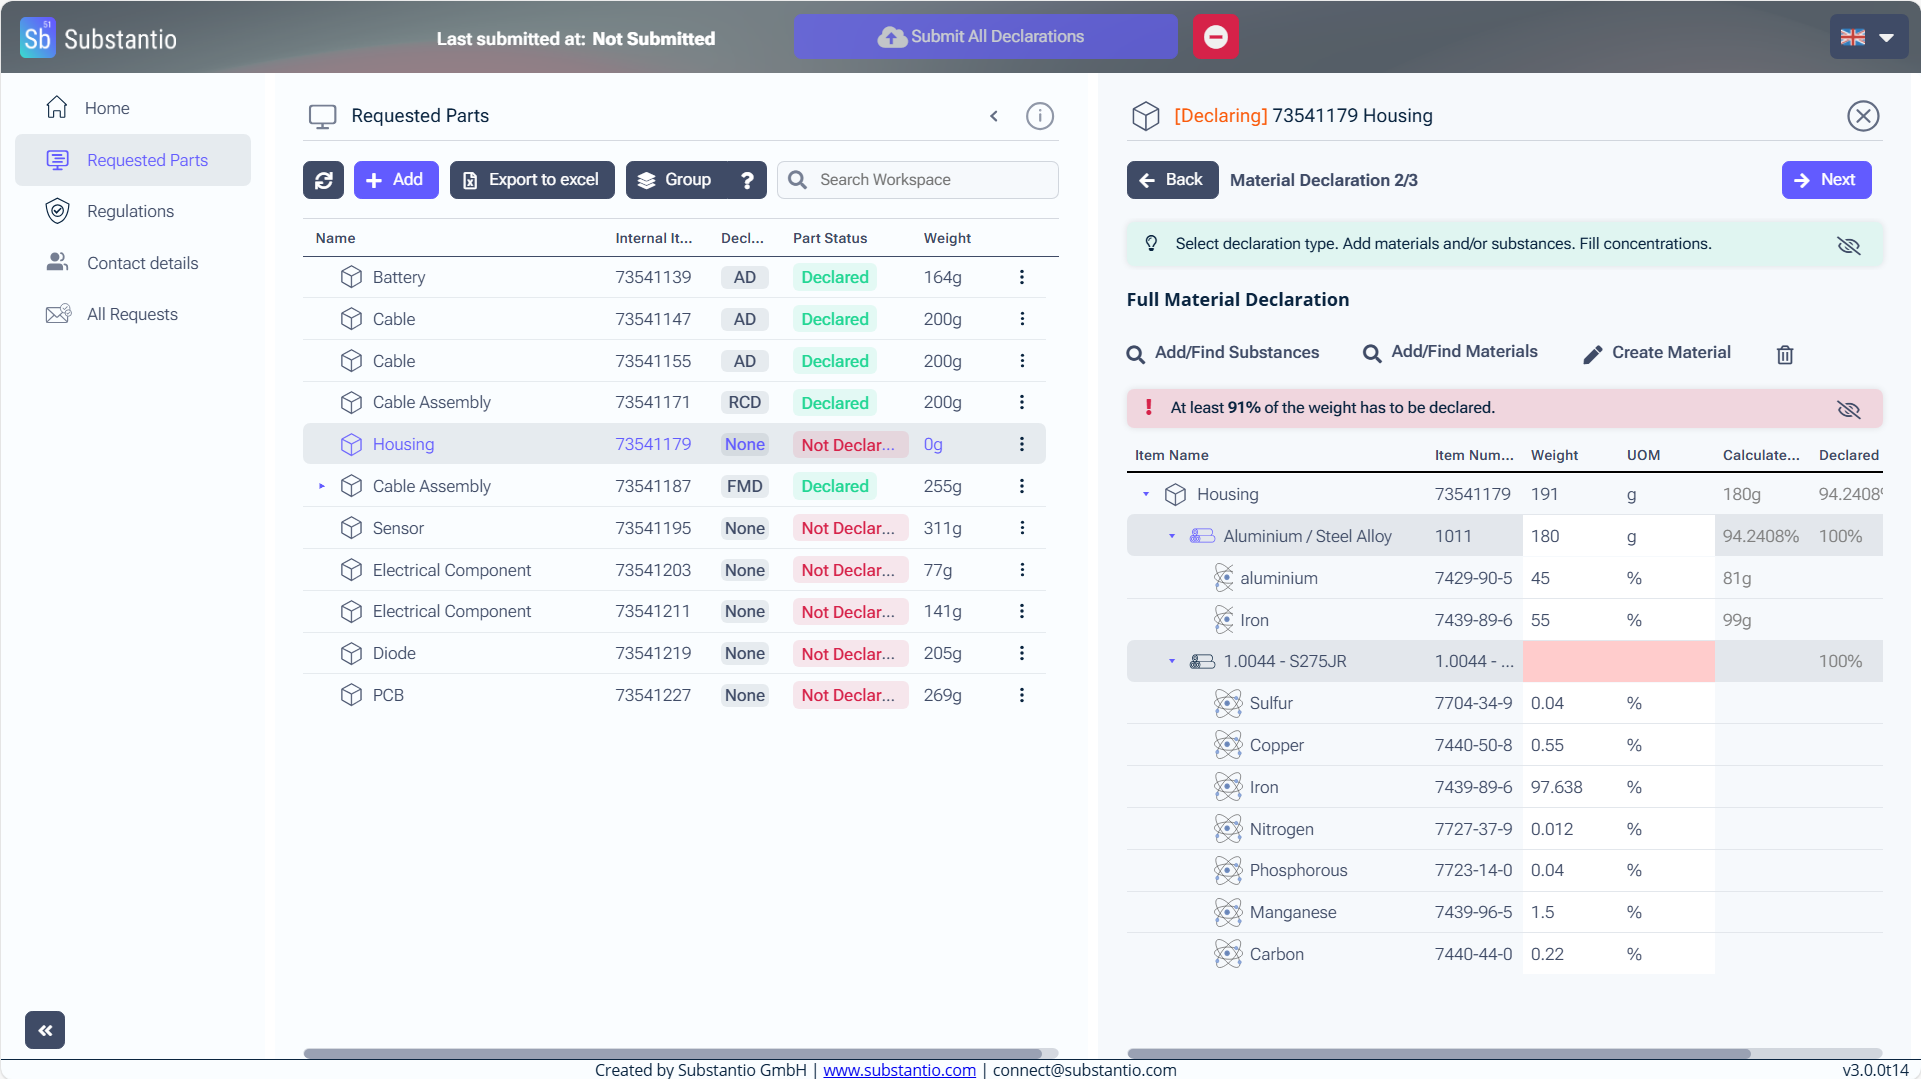Open the language flag dropdown
Screen dimensions: 1921x1079
[x=1867, y=37]
